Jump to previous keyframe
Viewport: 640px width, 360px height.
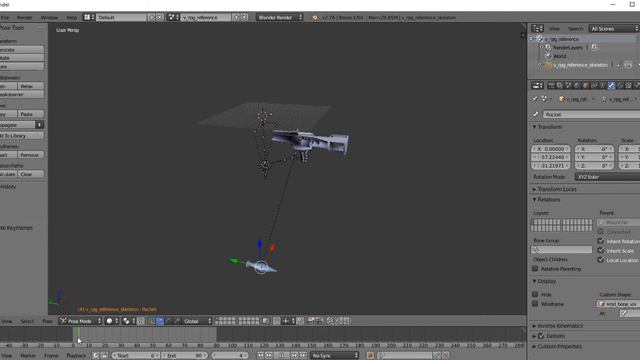269,356
